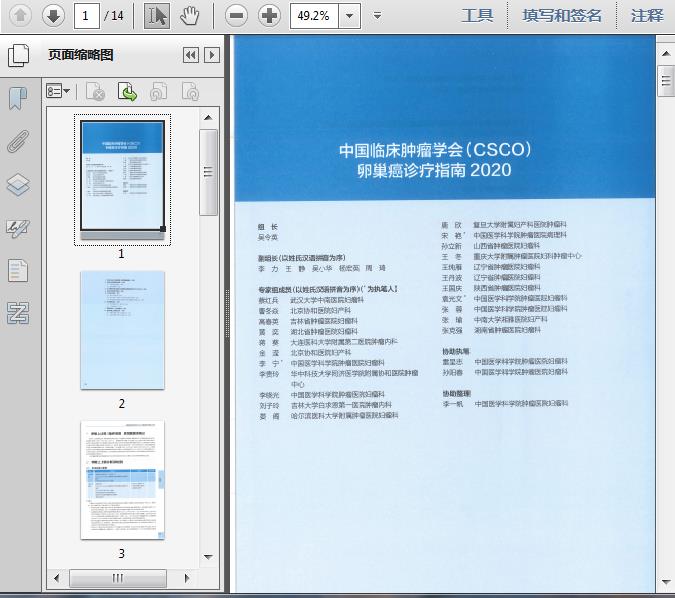Click the document title 卵巢癌诊疗指南 2020
Screen dimensions: 675x598
pyautogui.click(x=434, y=170)
